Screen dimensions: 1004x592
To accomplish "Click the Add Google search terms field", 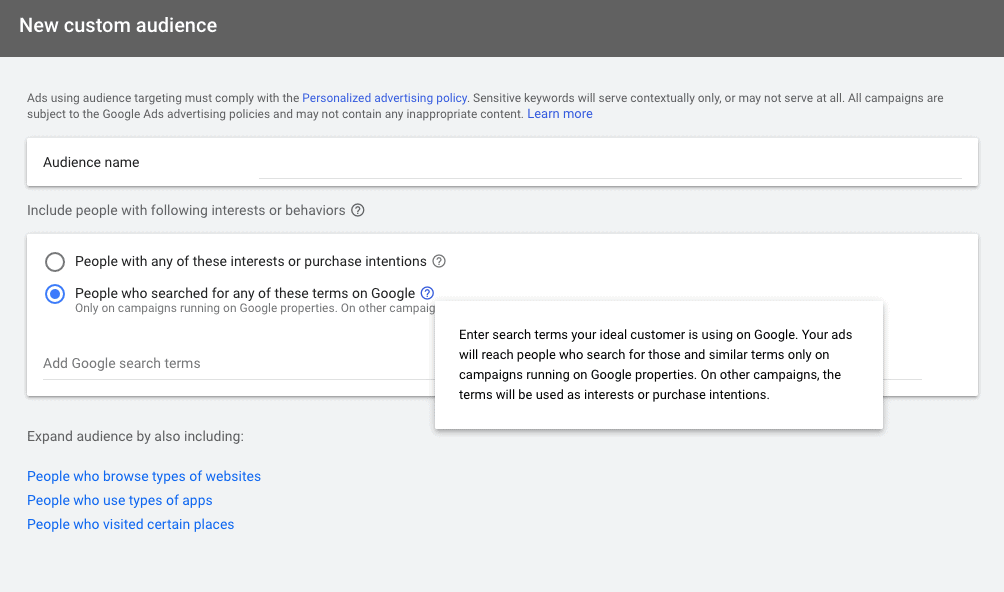I will 230,364.
